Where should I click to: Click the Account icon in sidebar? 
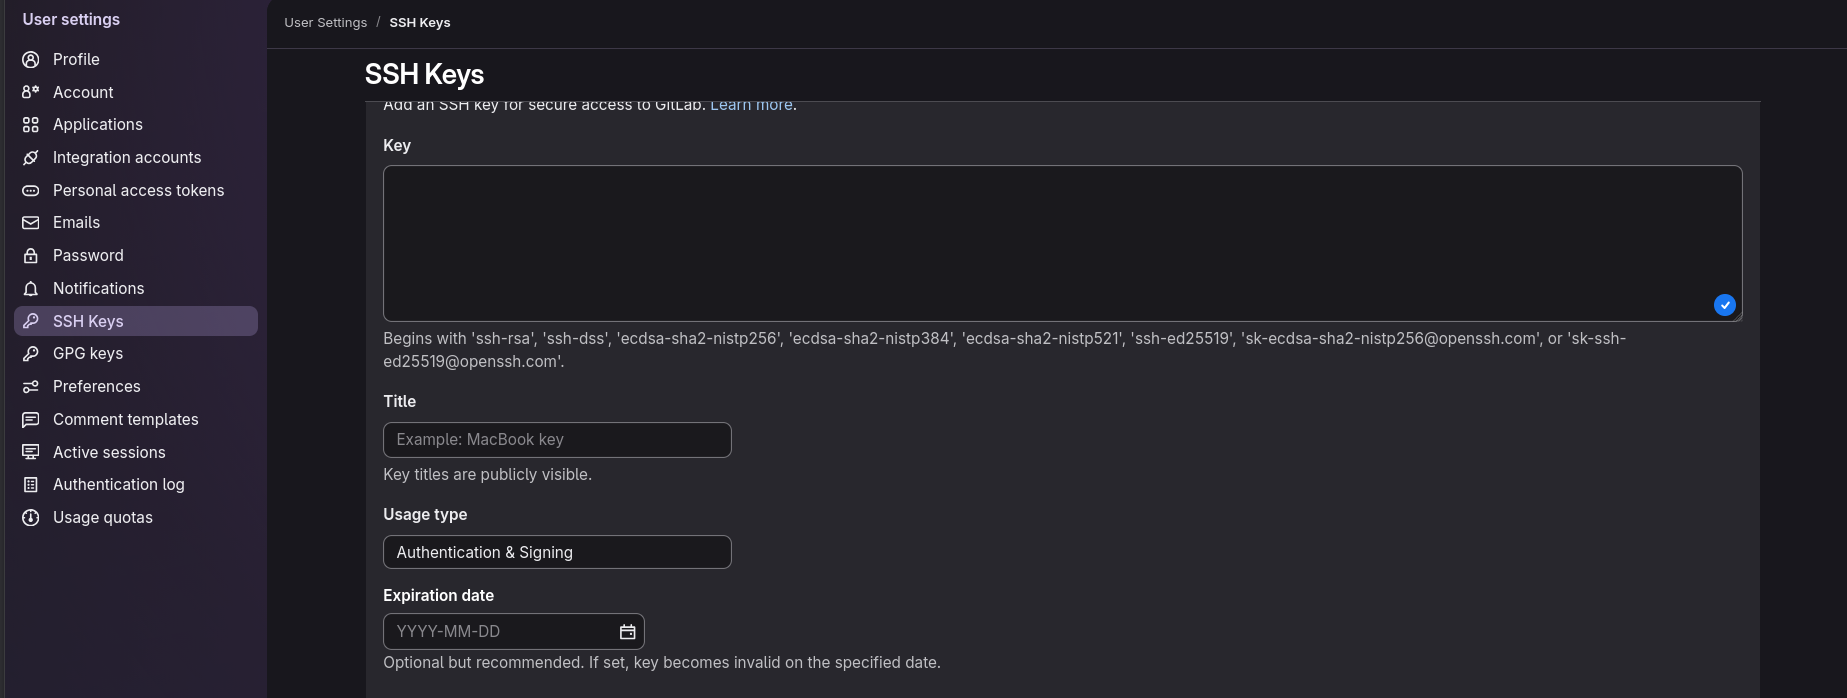pos(31,92)
